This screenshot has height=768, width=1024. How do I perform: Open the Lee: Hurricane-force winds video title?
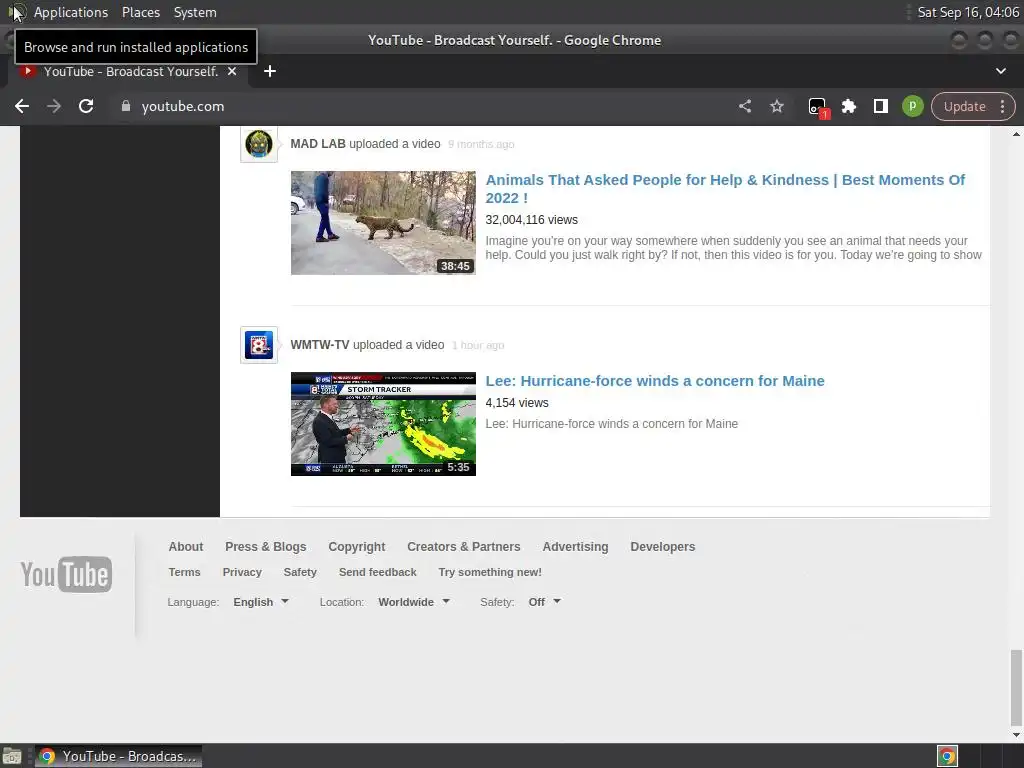click(x=654, y=381)
